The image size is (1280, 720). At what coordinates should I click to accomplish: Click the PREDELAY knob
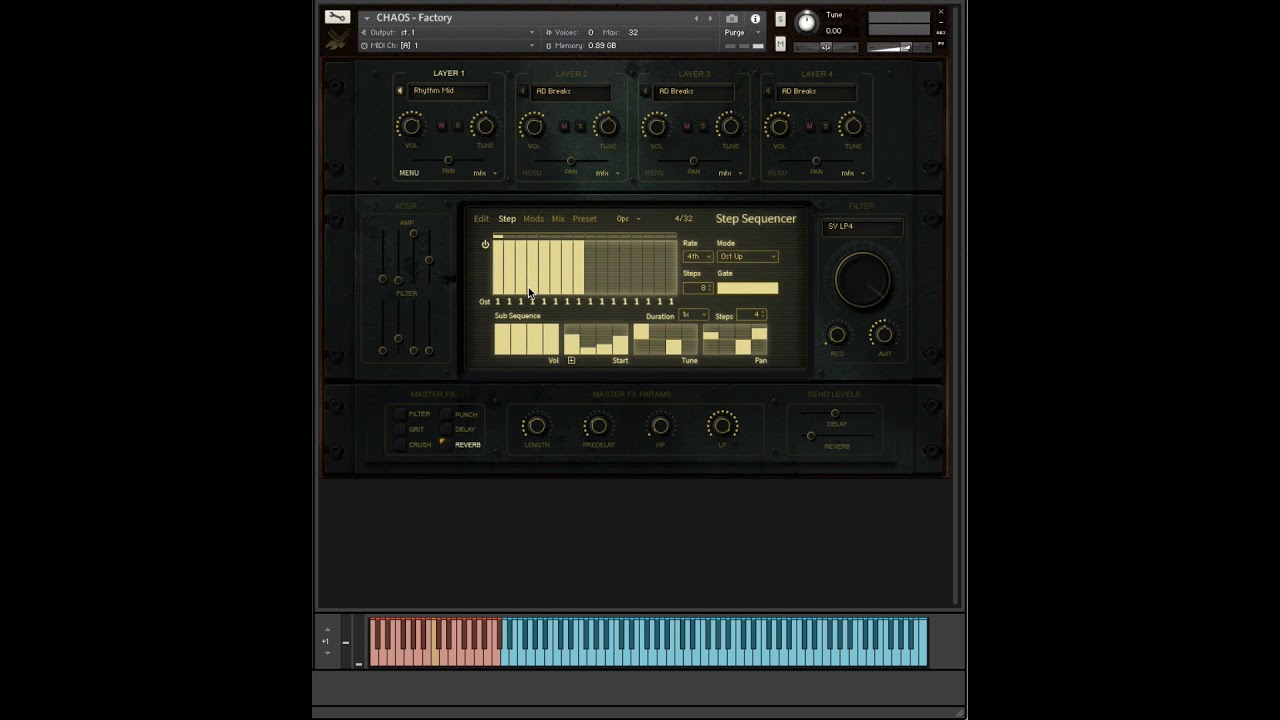click(598, 426)
